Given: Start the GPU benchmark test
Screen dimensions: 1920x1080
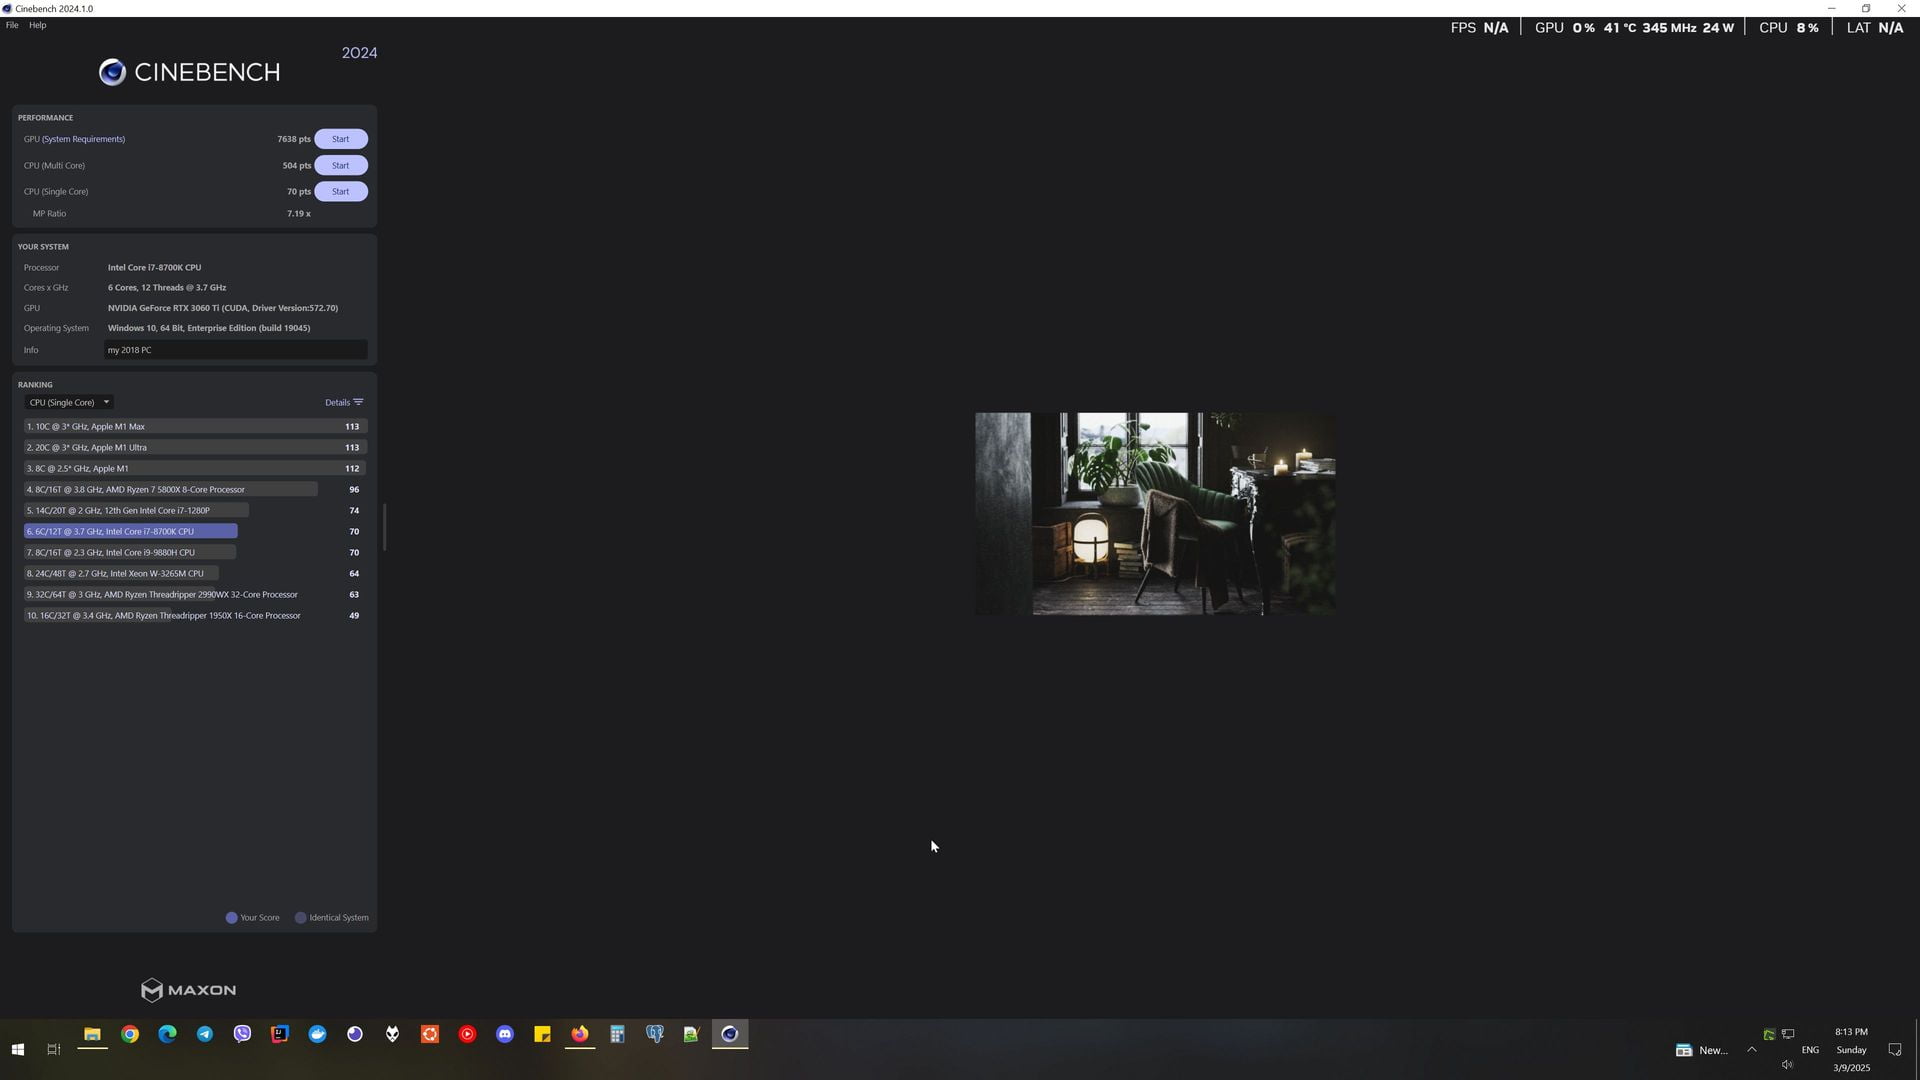Looking at the screenshot, I should click(340, 139).
